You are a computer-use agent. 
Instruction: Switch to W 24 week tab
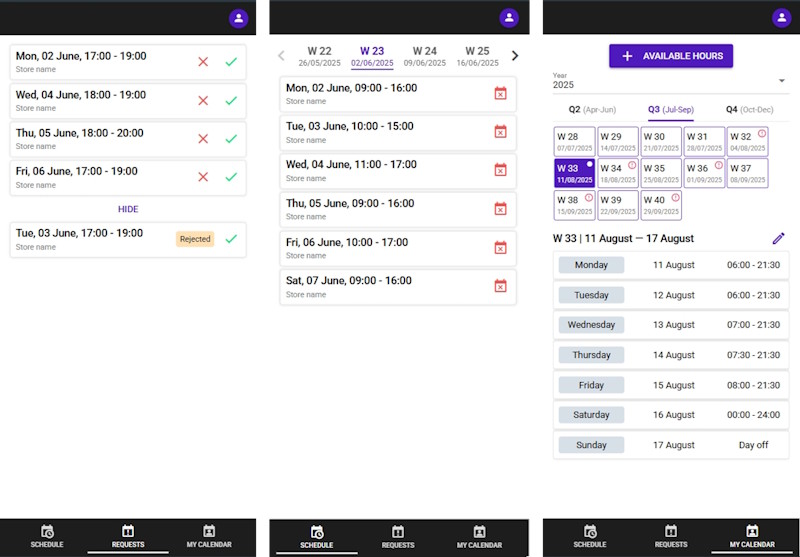[424, 56]
